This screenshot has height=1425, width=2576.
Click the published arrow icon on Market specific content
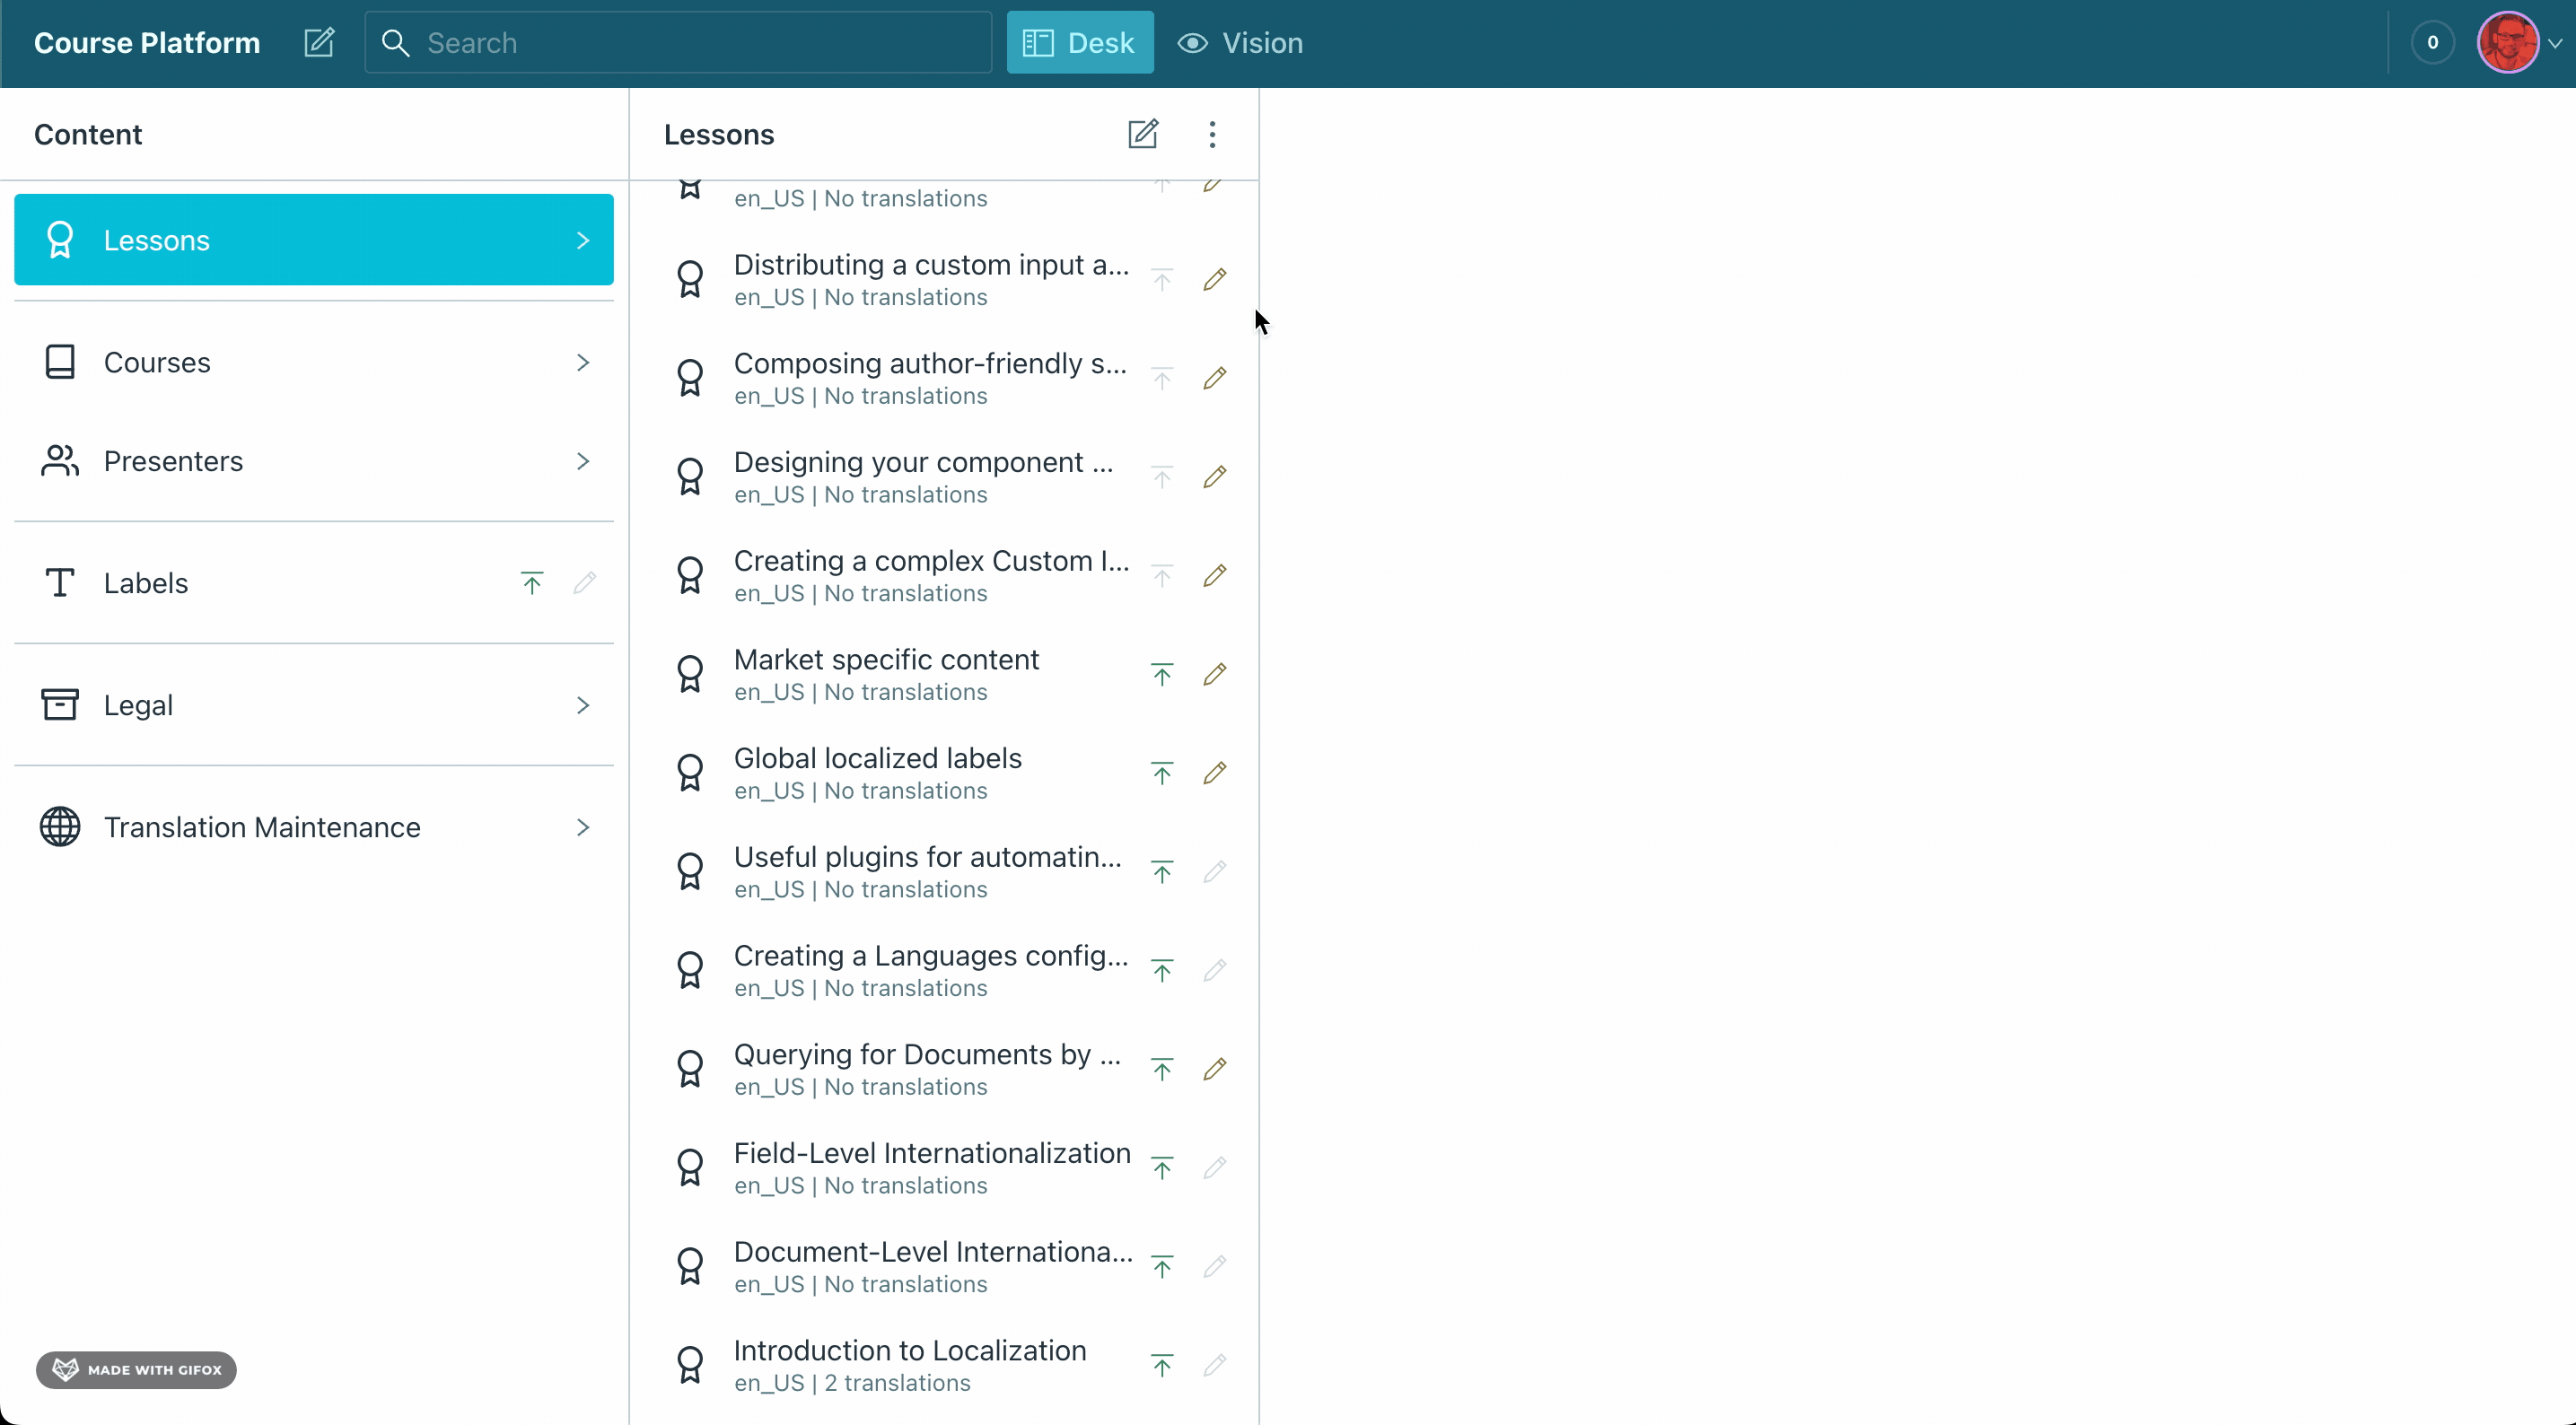(x=1161, y=675)
